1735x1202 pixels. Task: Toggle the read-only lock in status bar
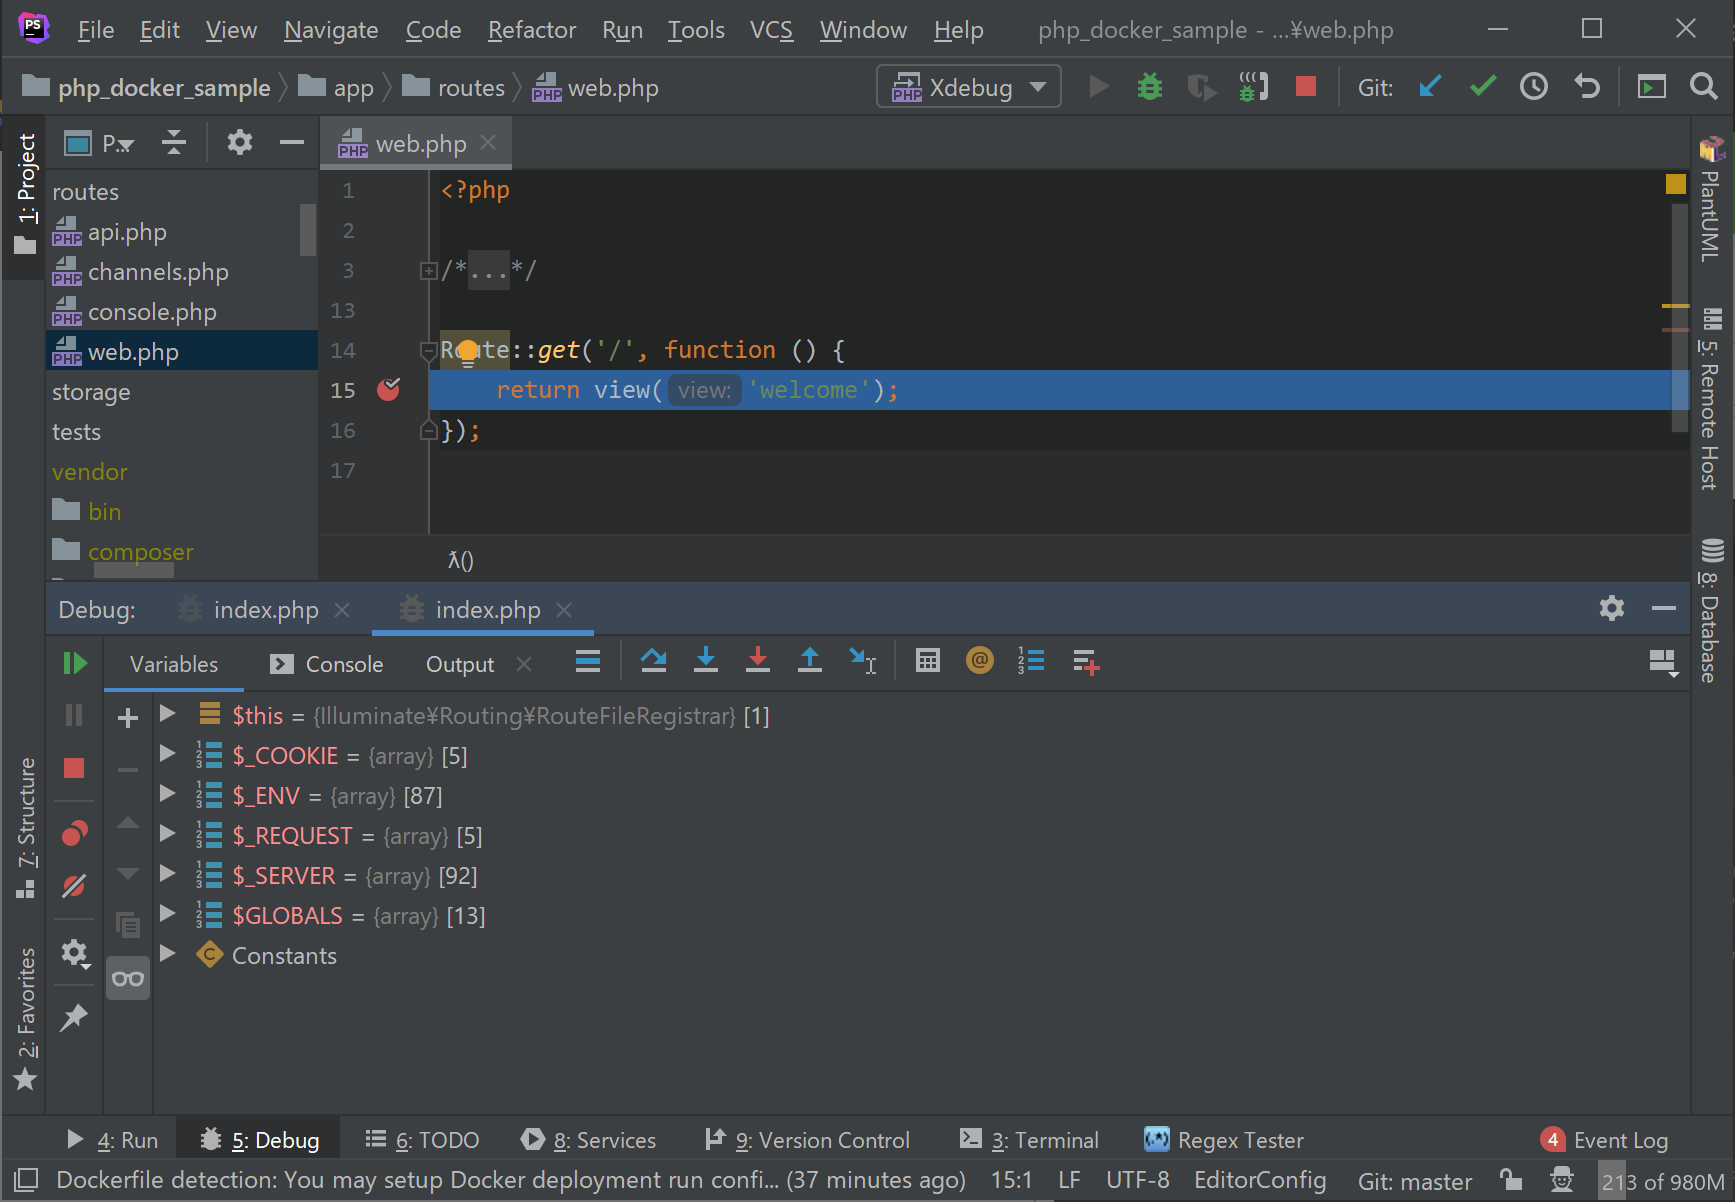(x=1509, y=1180)
